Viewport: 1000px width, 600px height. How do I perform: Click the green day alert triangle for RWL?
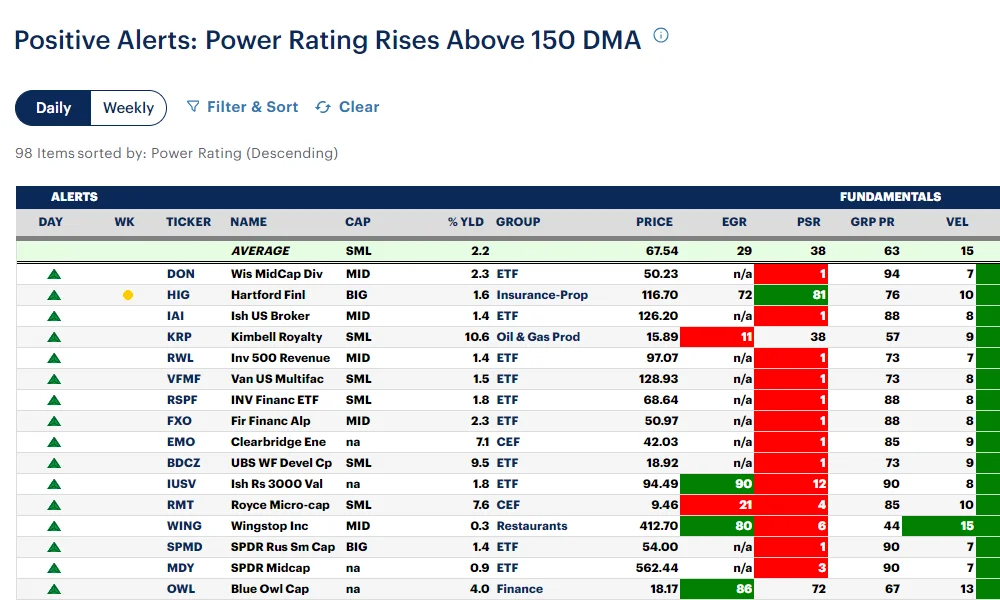click(54, 358)
